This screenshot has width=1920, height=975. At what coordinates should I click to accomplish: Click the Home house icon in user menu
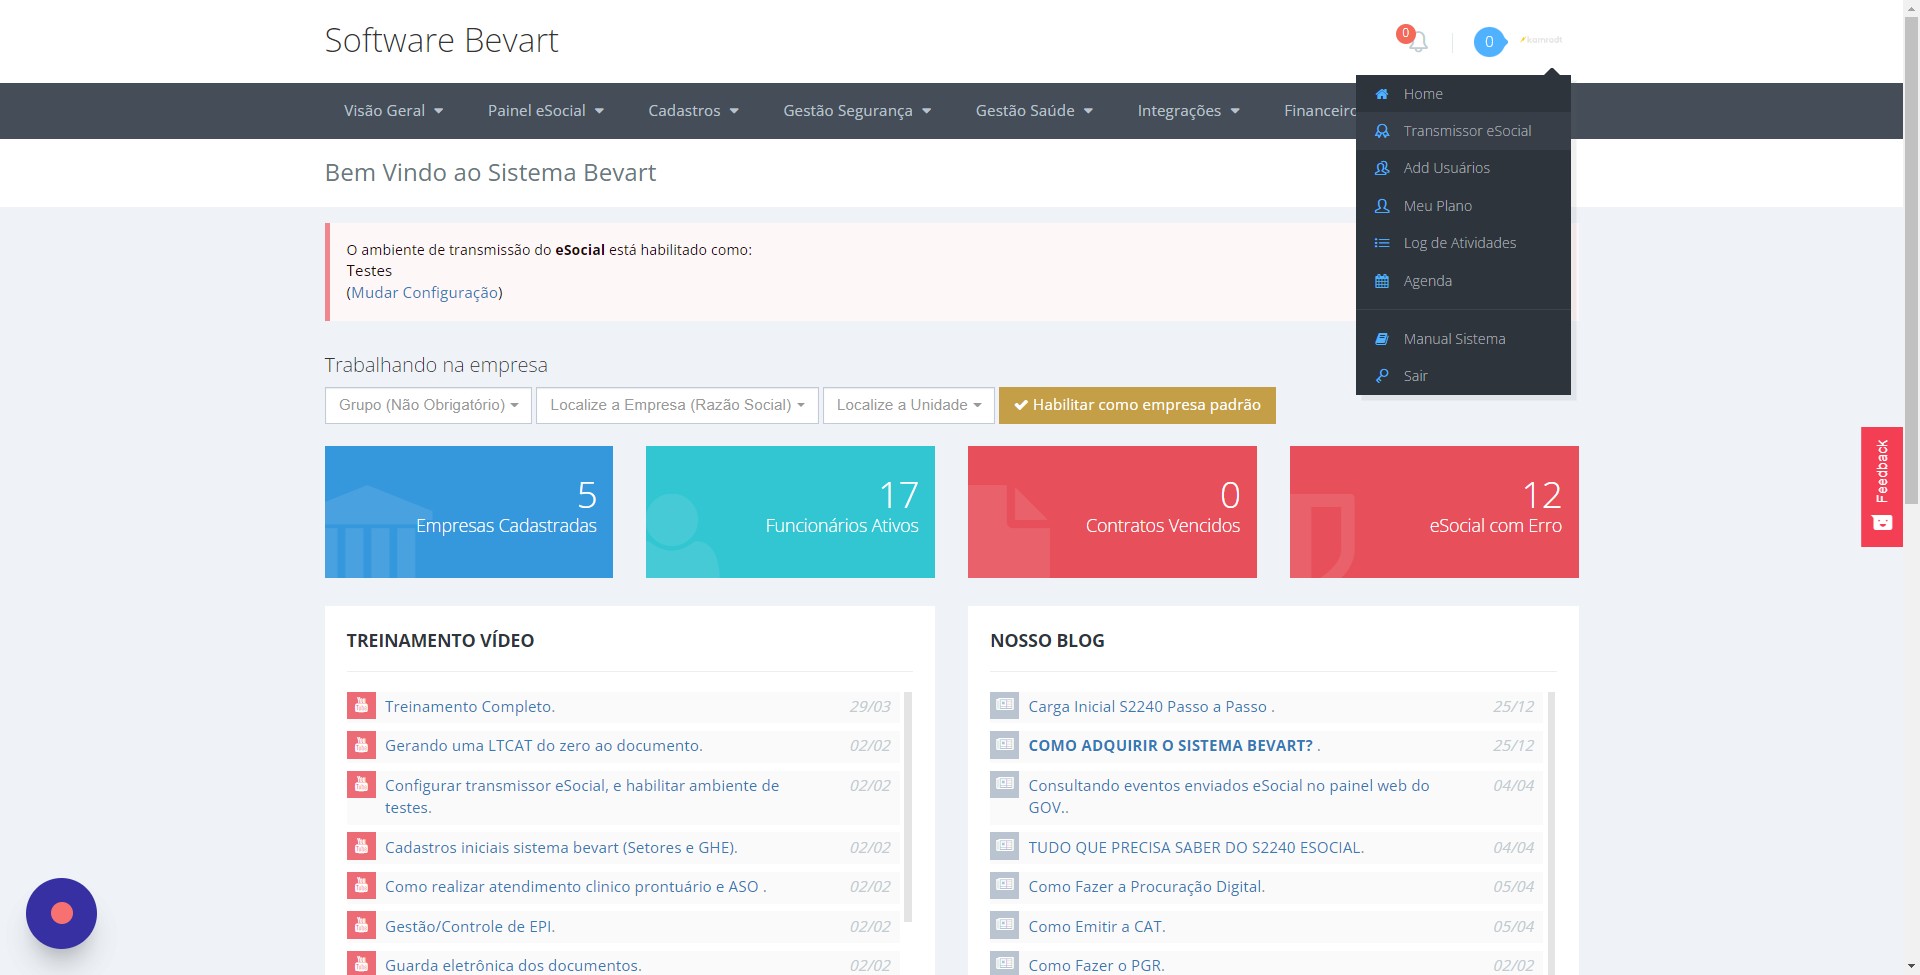(x=1382, y=94)
